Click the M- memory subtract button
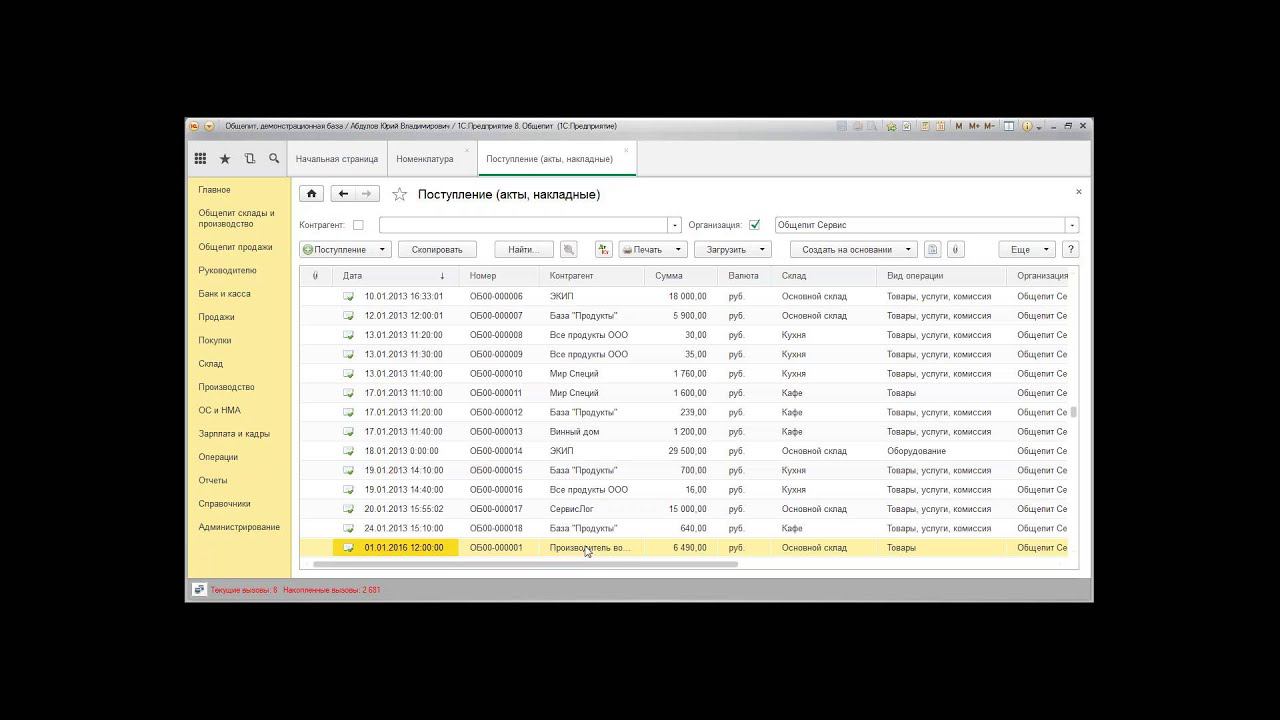The width and height of the screenshot is (1280, 720). point(990,126)
